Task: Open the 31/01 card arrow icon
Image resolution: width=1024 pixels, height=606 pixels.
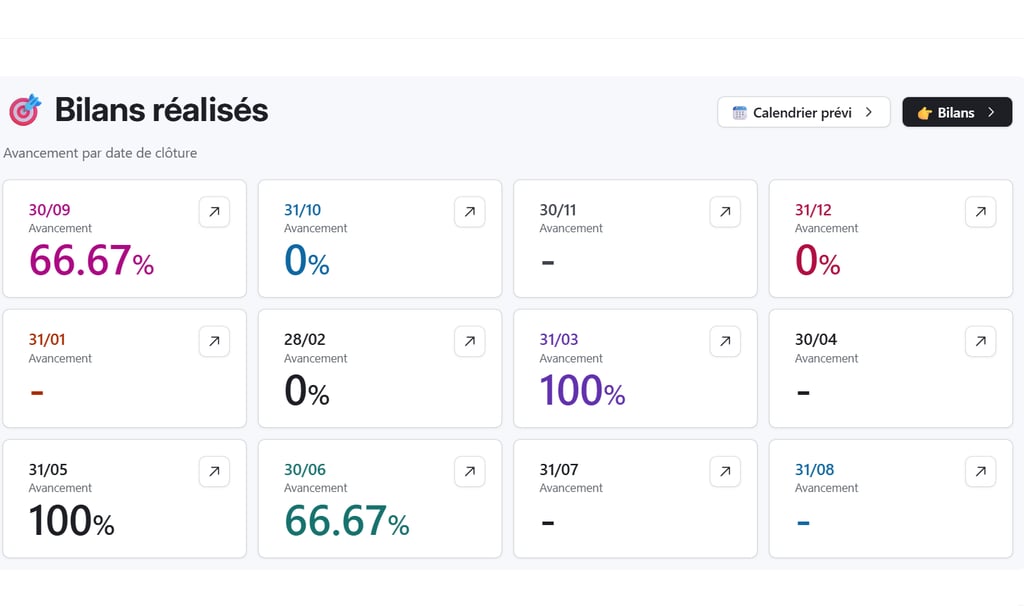Action: [214, 342]
